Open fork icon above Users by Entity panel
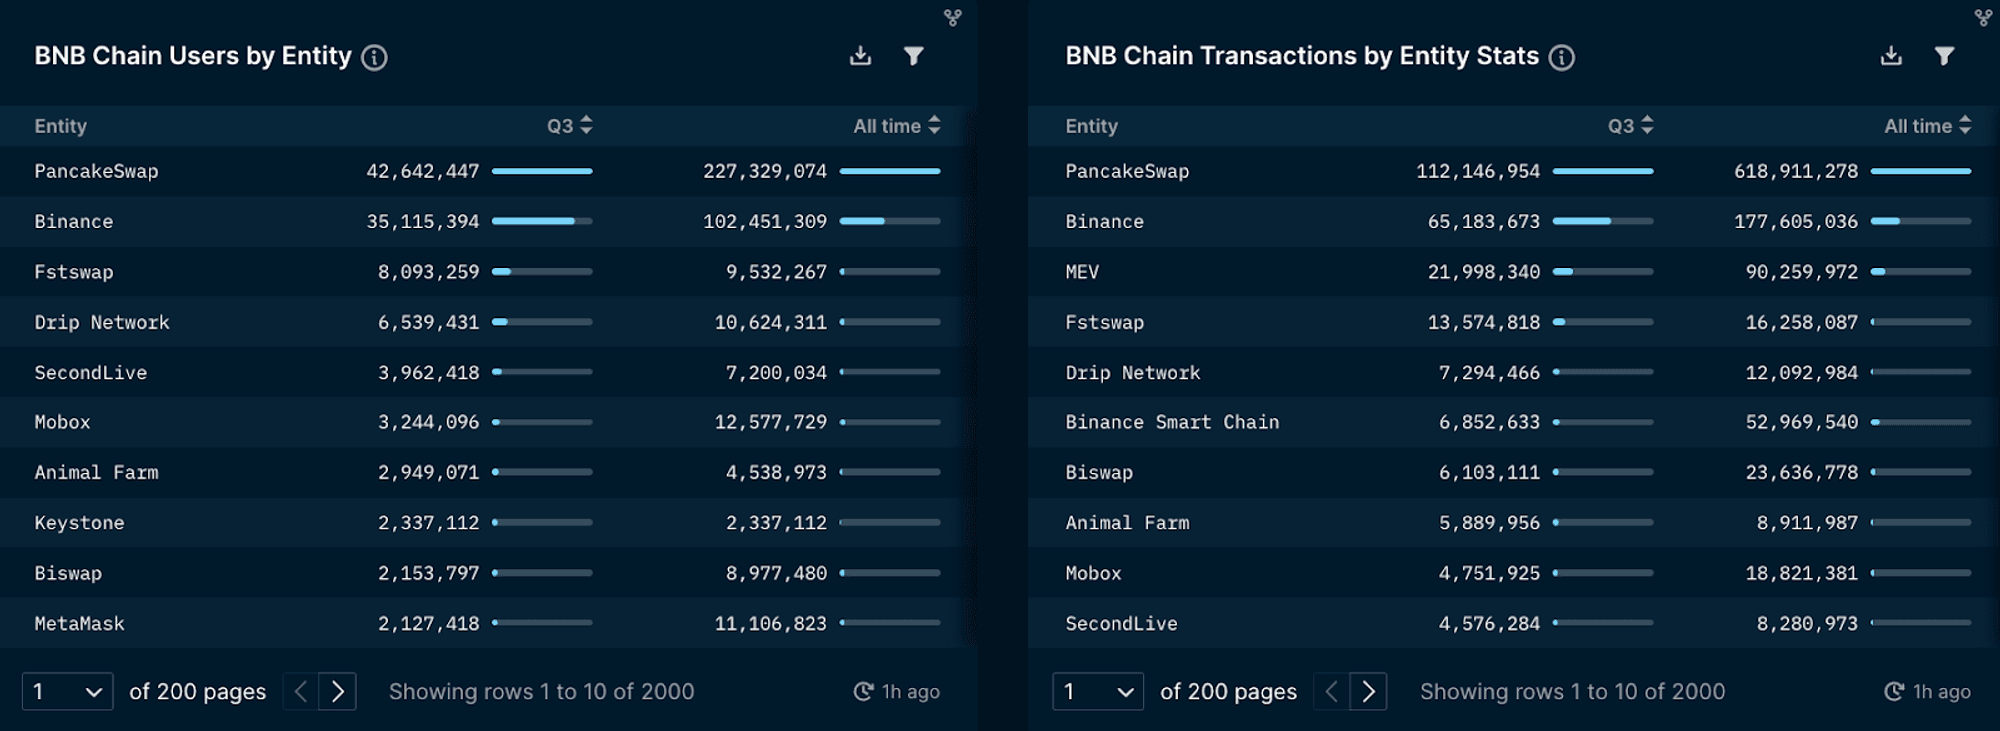 [952, 17]
